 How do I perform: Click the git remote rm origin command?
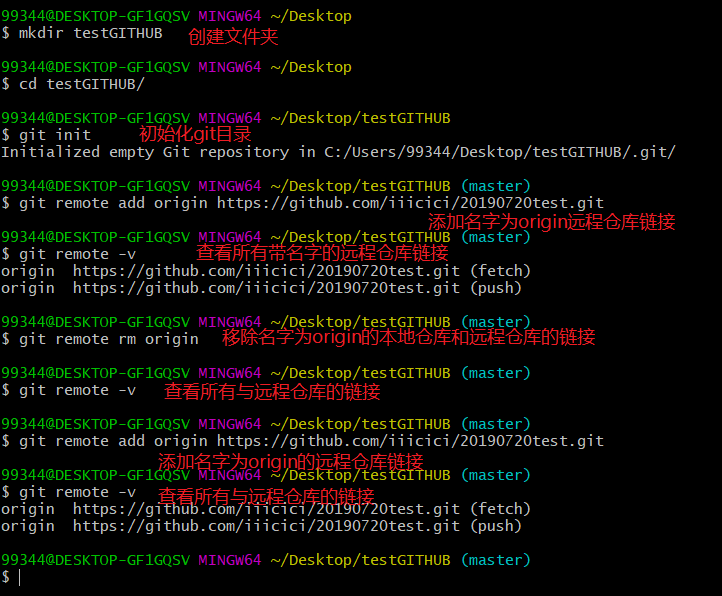coord(108,339)
